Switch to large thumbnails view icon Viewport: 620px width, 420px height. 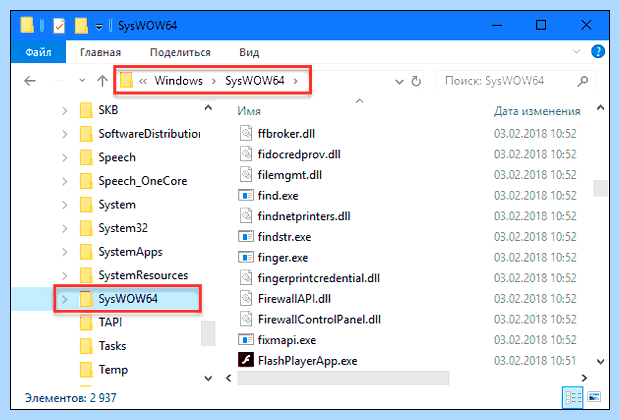pyautogui.click(x=594, y=397)
